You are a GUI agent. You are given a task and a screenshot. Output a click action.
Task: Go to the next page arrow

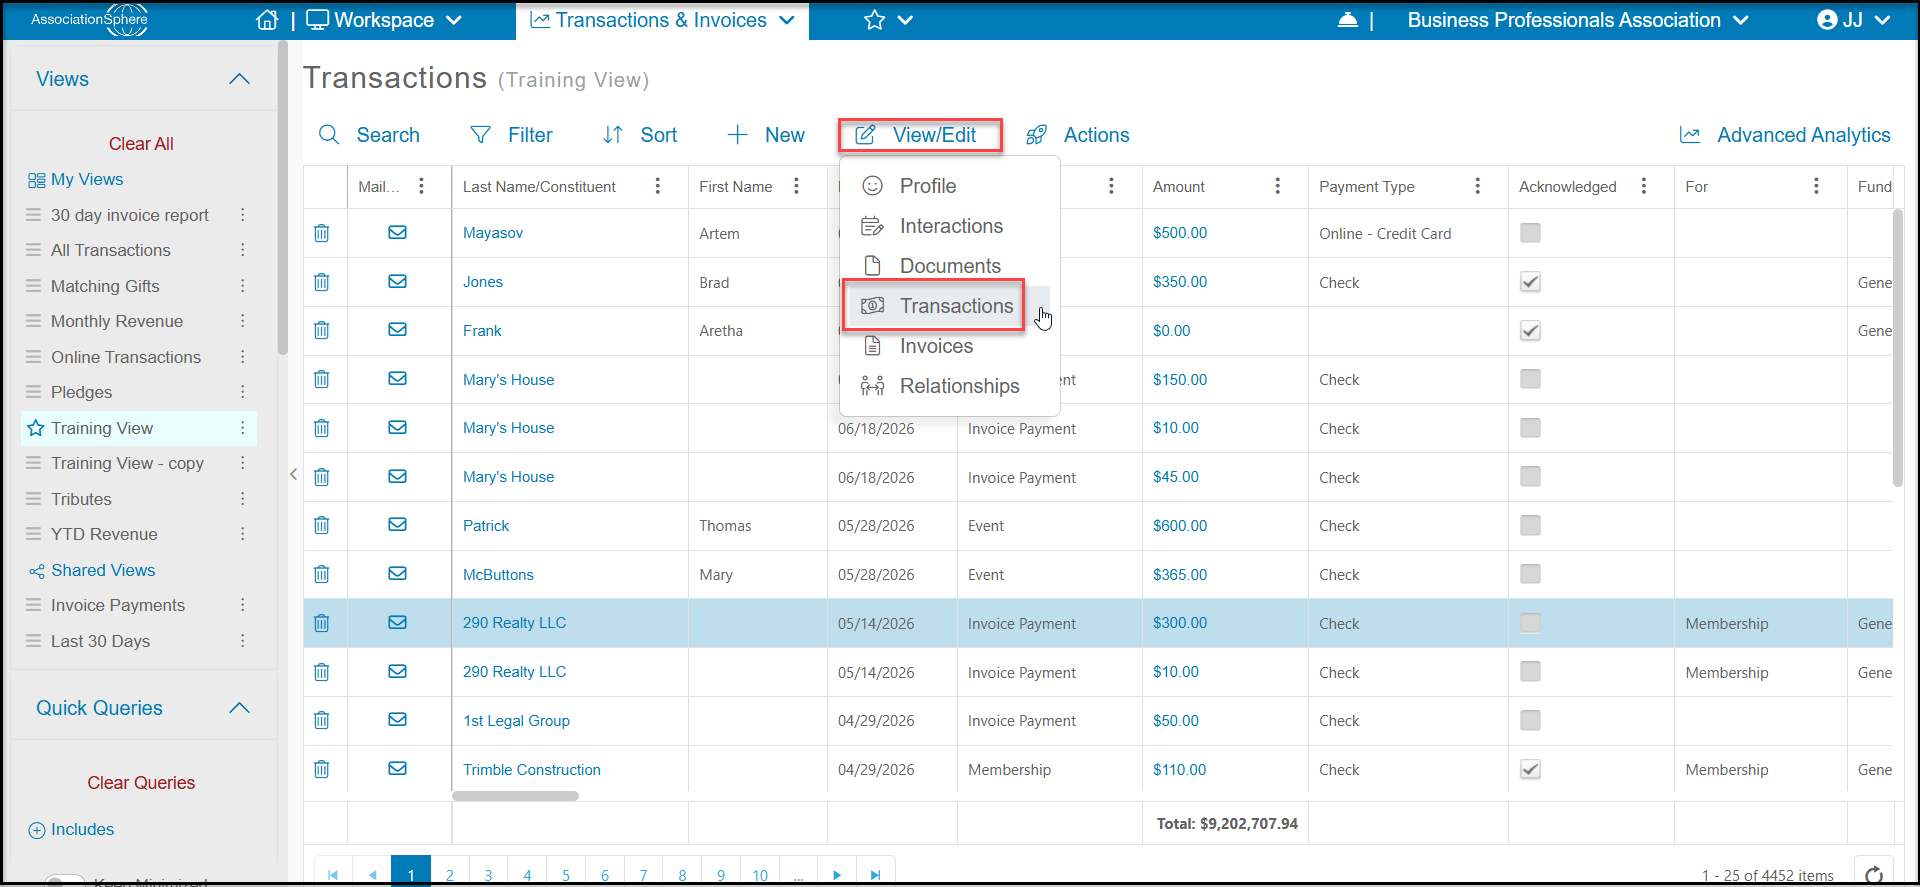pos(837,875)
